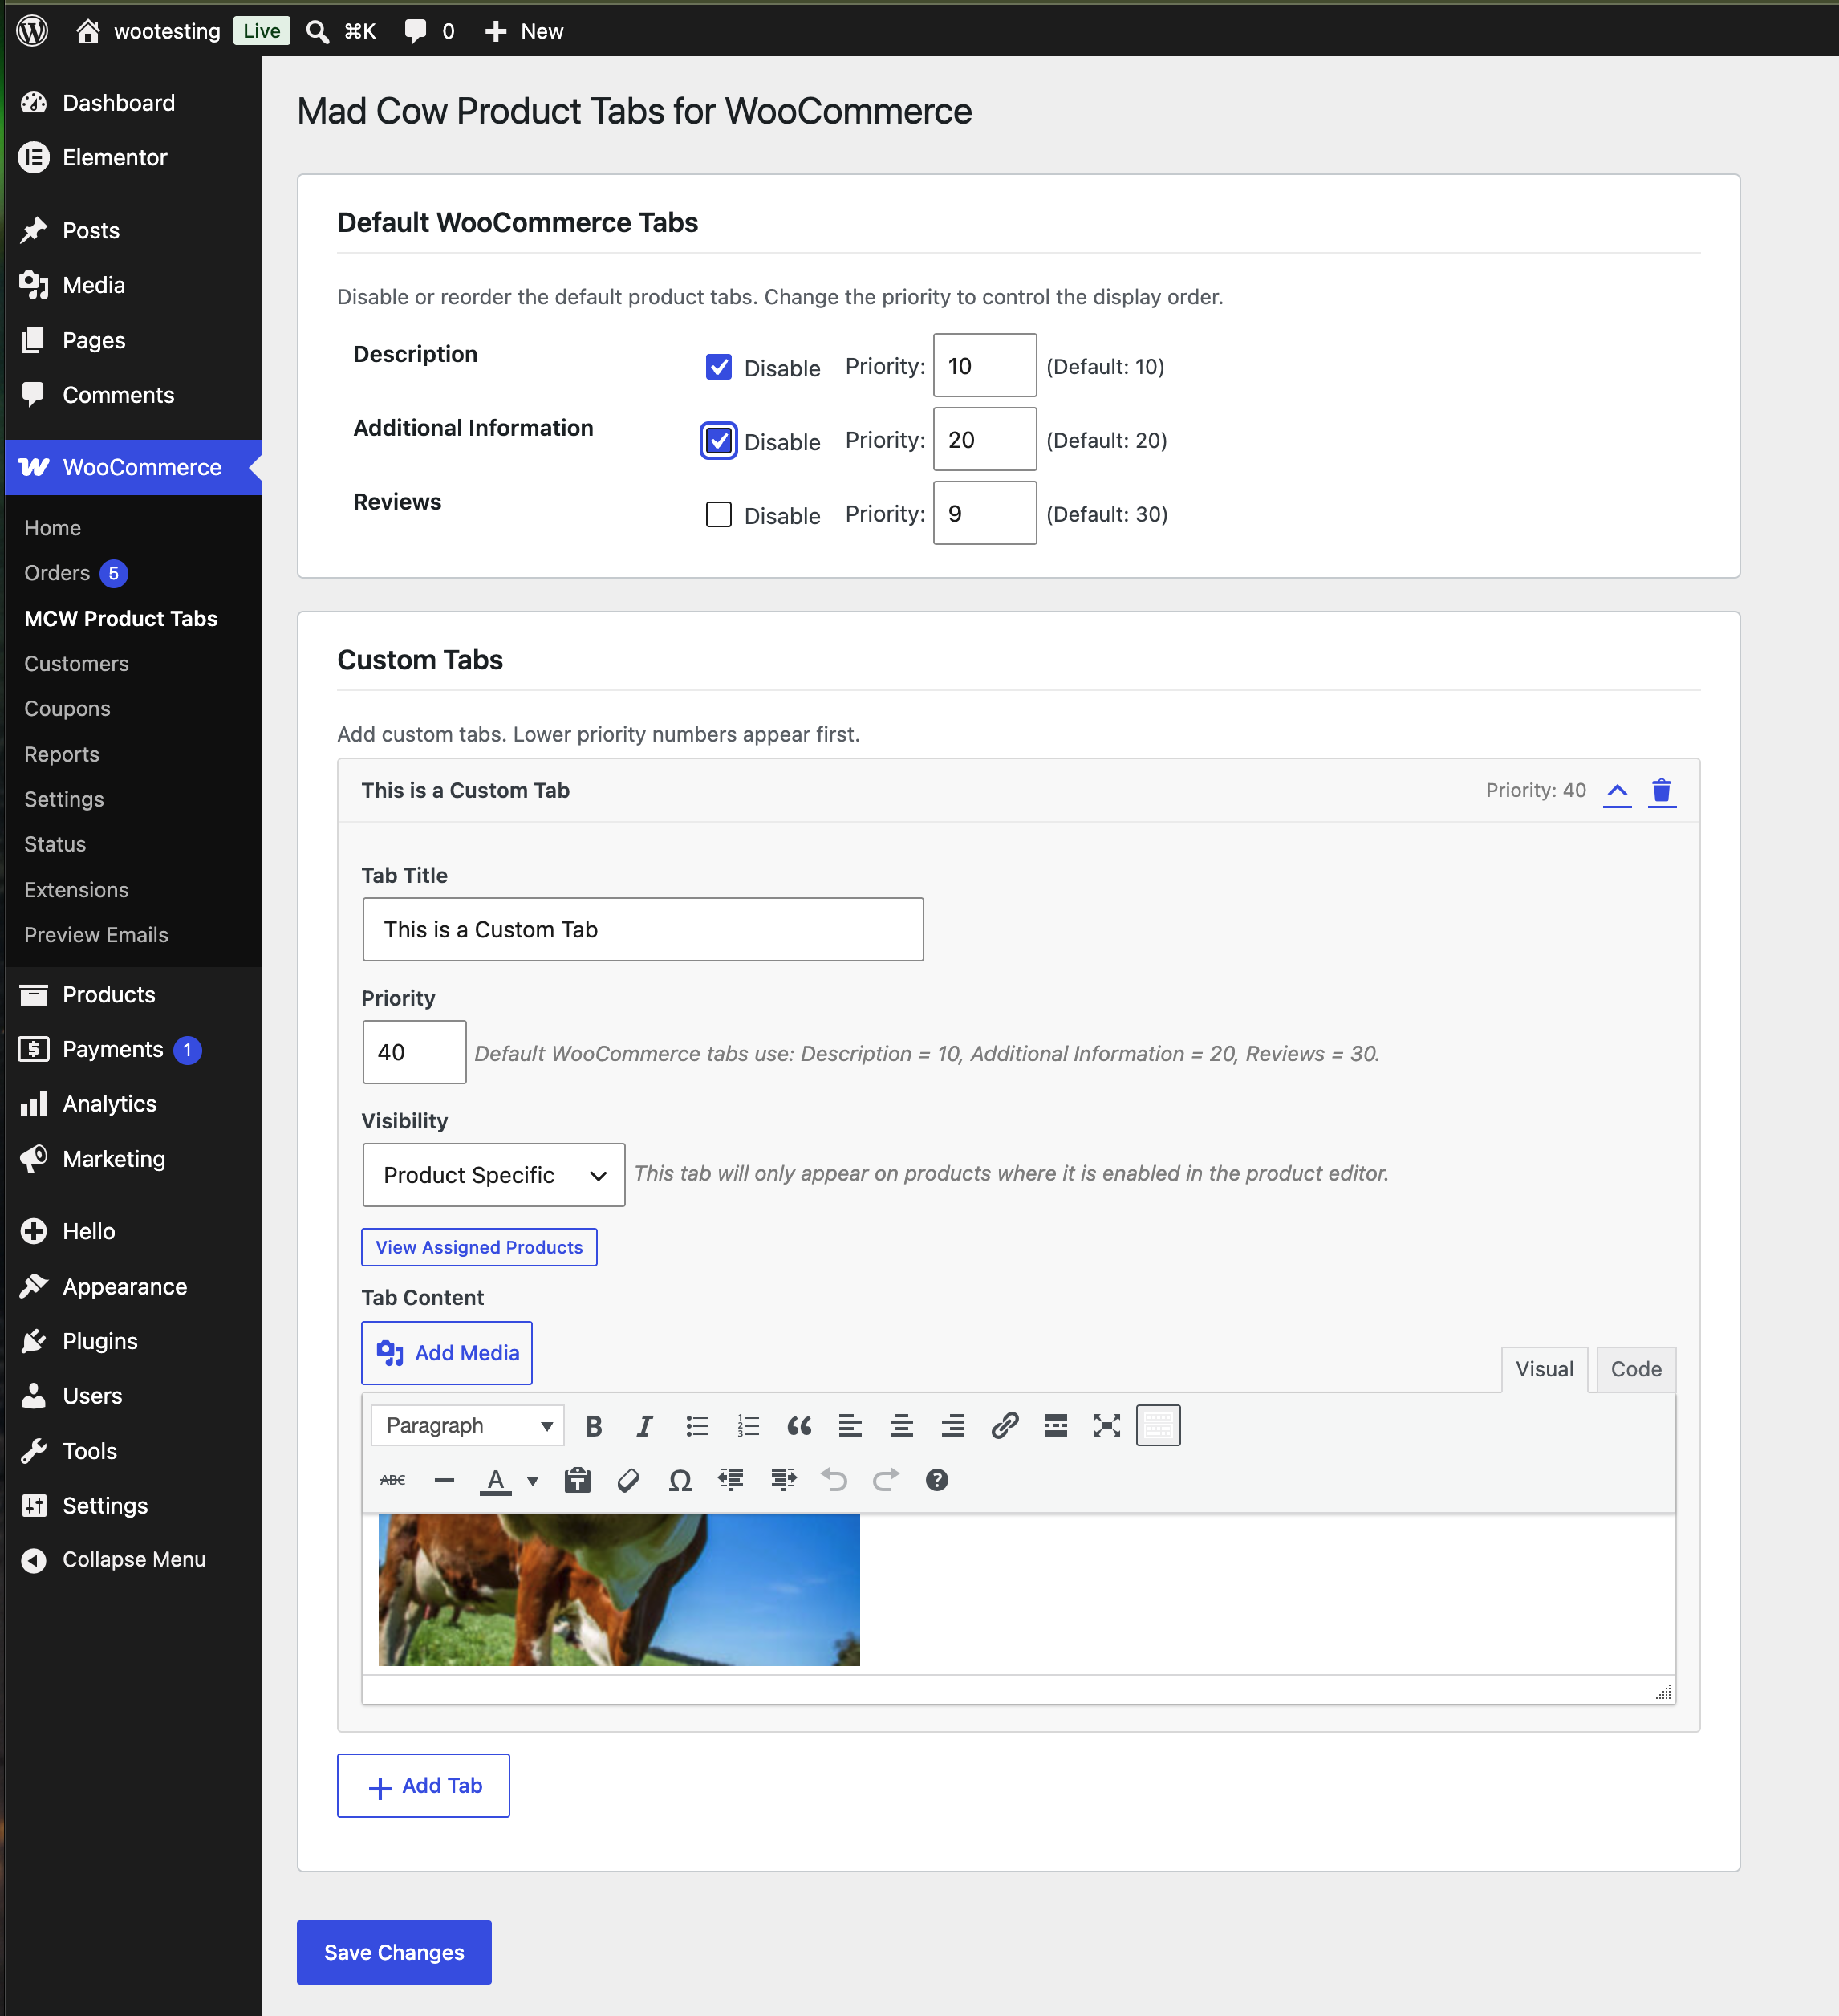Viewport: 1839px width, 2016px height.
Task: Open WooCommerce Coupons link
Action: click(x=67, y=709)
